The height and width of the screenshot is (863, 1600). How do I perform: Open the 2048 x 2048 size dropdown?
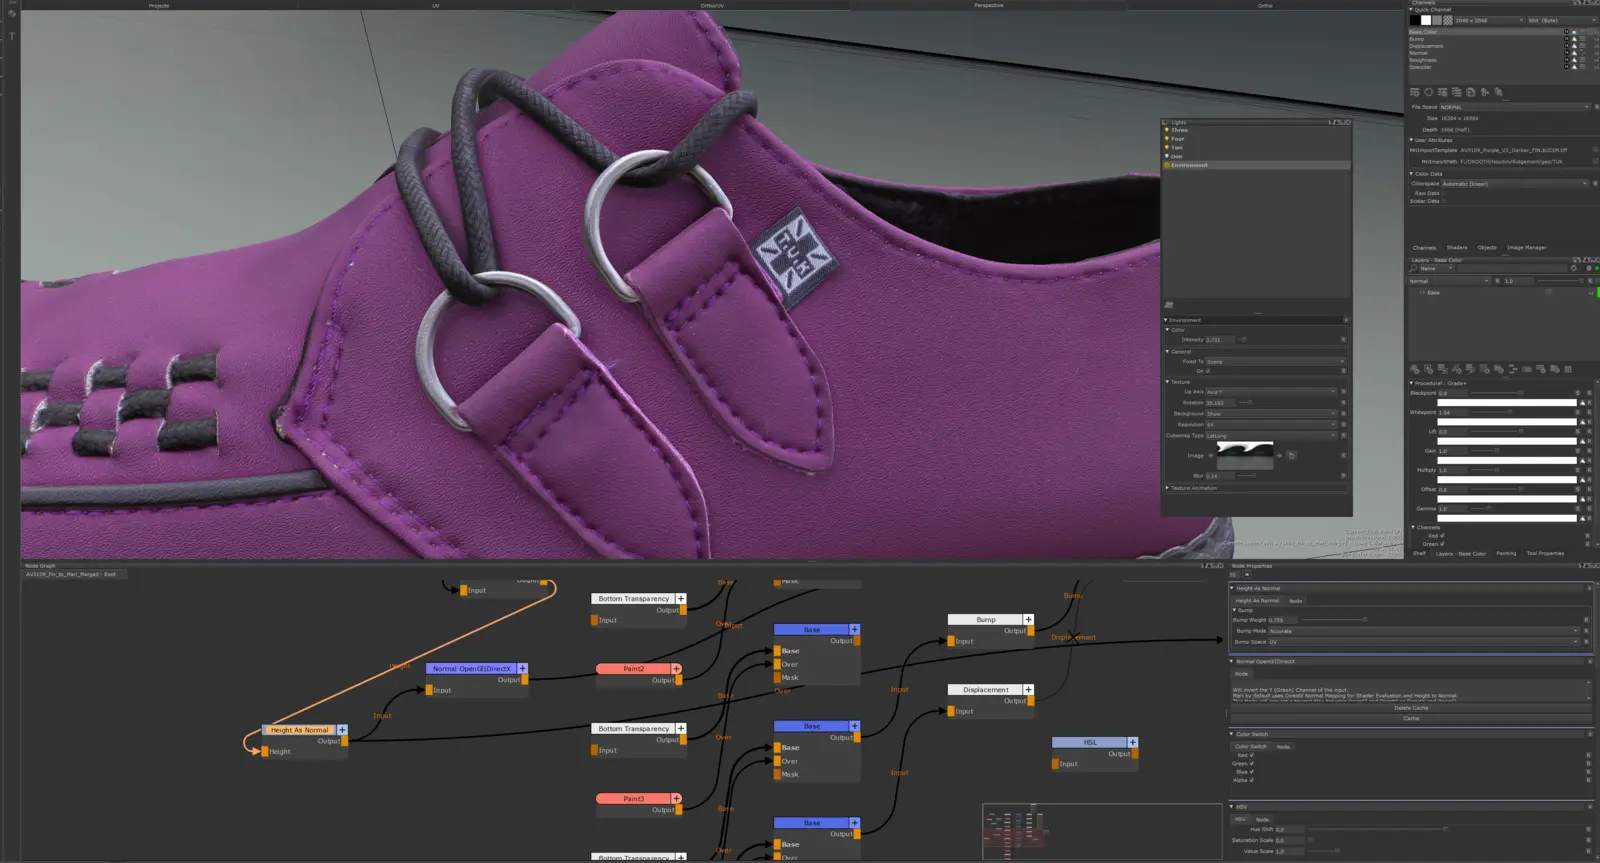[1489, 20]
